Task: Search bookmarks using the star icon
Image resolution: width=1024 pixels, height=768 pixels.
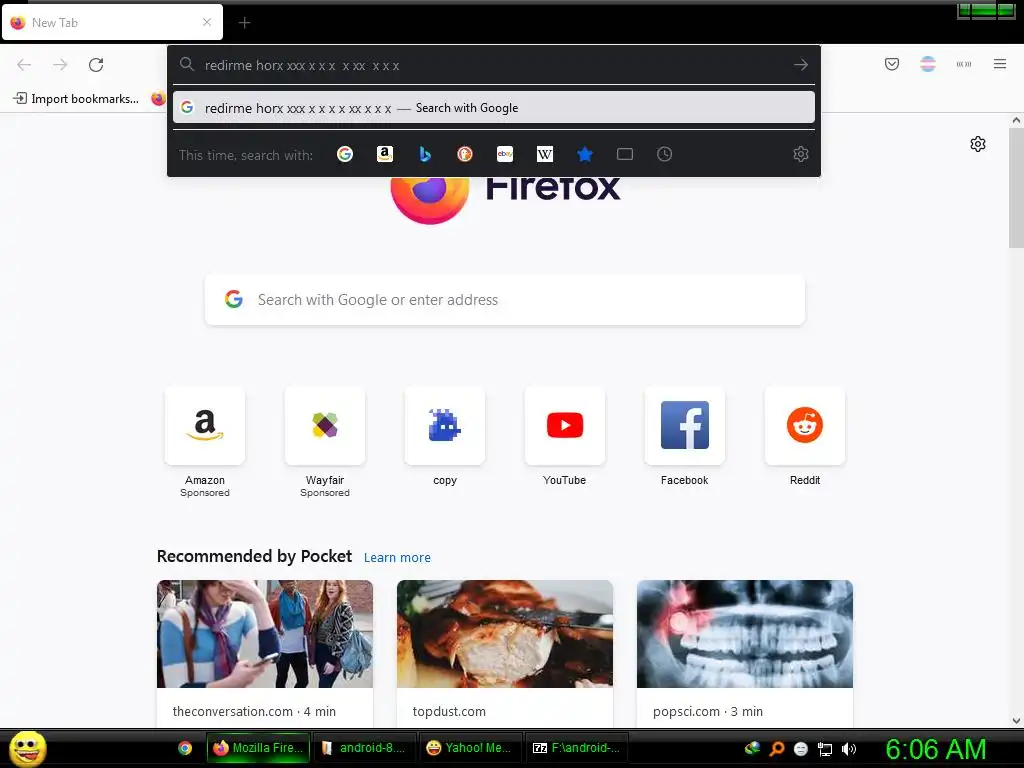Action: (x=584, y=154)
